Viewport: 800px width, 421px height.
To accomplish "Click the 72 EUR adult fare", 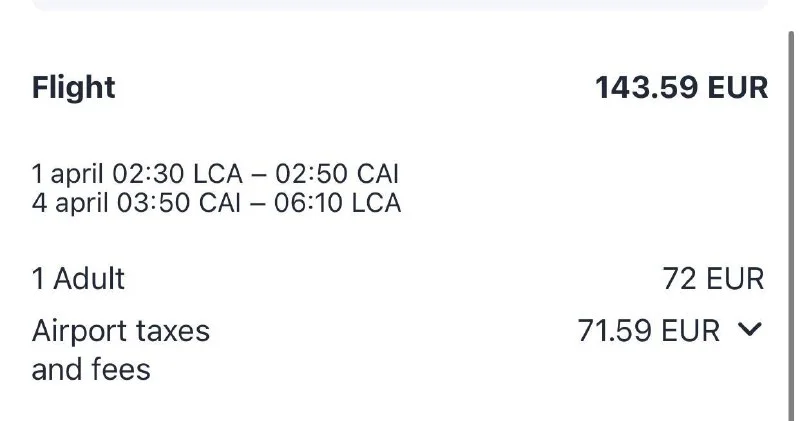I will point(713,279).
